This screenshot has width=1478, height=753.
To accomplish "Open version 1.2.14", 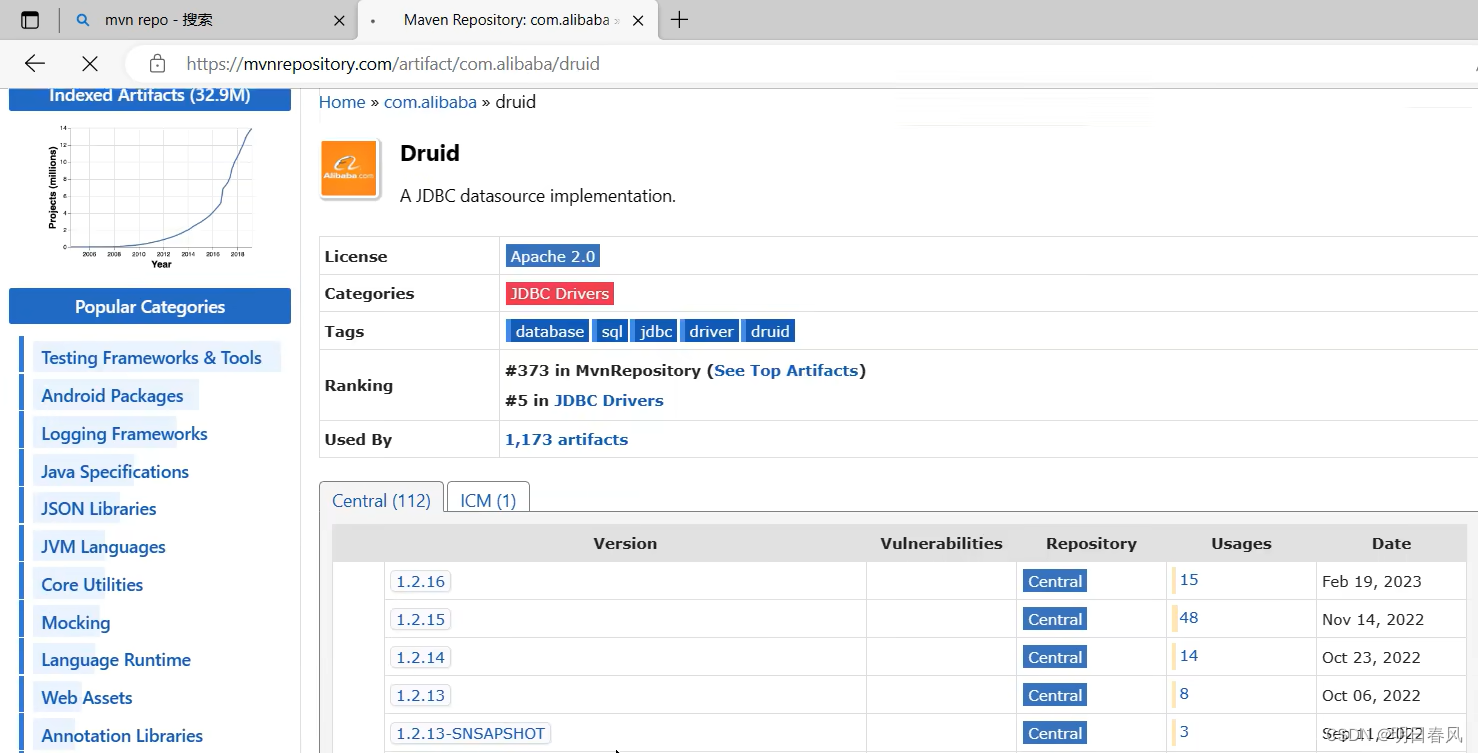I will coord(420,657).
